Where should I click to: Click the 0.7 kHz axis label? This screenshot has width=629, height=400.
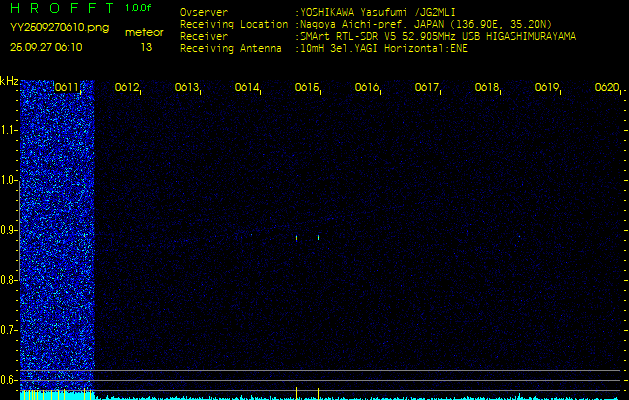(9, 330)
